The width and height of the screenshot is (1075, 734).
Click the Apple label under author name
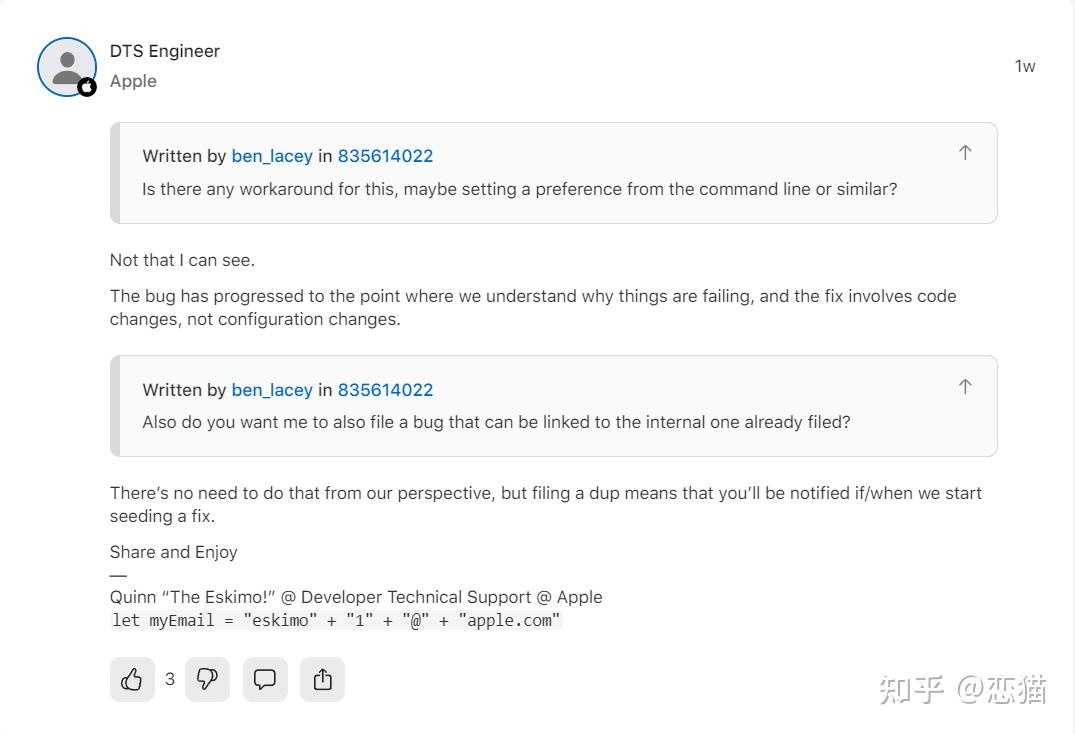pyautogui.click(x=133, y=81)
